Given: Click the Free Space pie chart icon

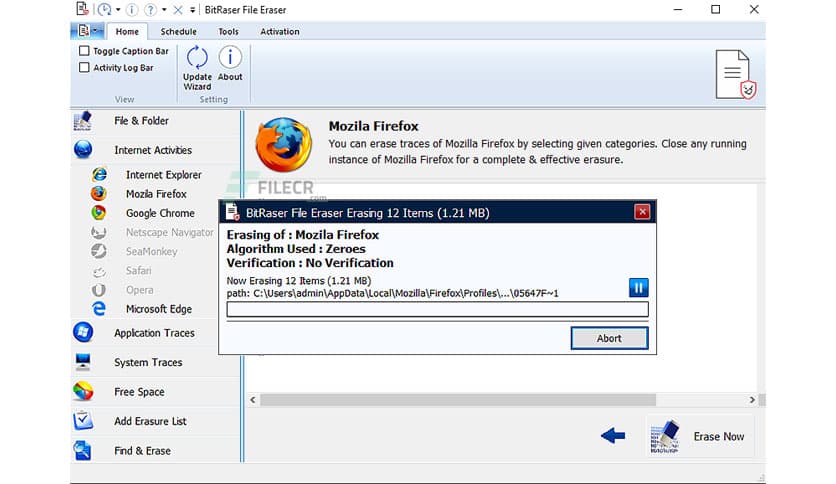Looking at the screenshot, I should pyautogui.click(x=83, y=392).
